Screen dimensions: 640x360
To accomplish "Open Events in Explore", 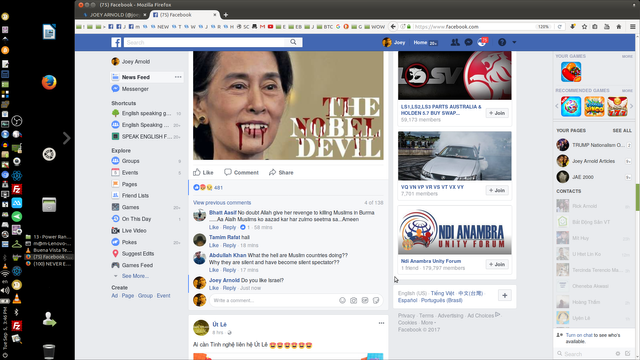I will 130,173.
